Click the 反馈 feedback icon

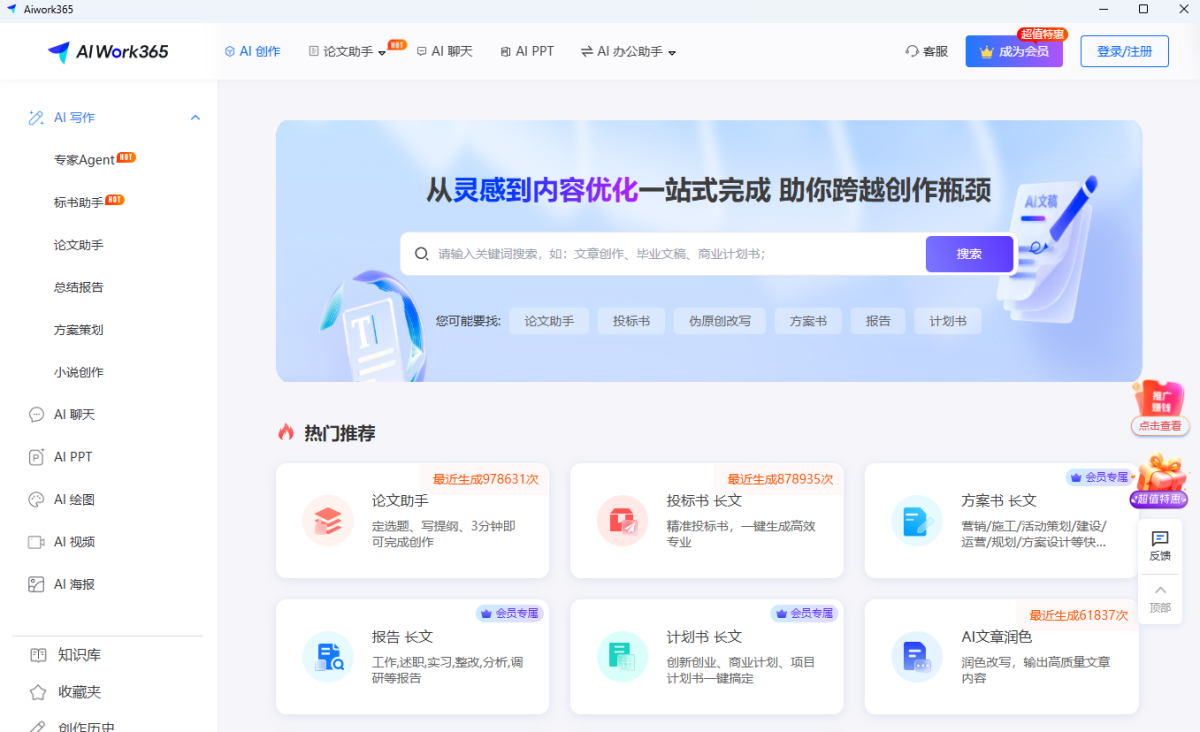pos(1160,538)
